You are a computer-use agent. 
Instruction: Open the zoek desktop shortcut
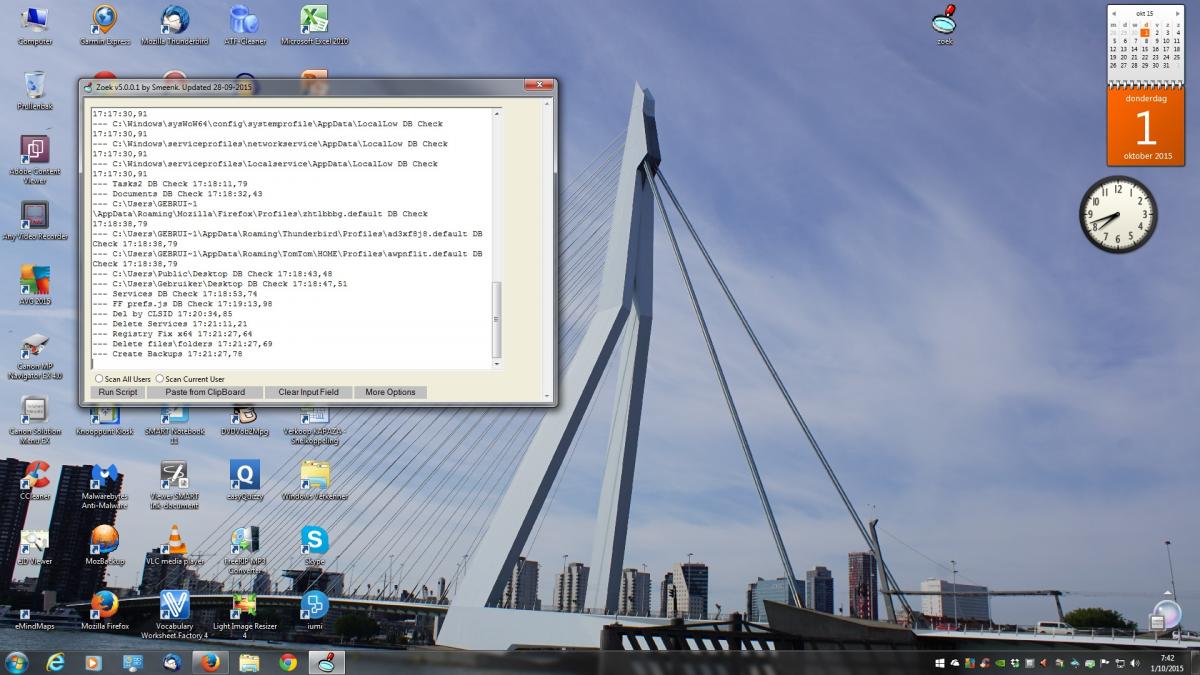tap(944, 21)
